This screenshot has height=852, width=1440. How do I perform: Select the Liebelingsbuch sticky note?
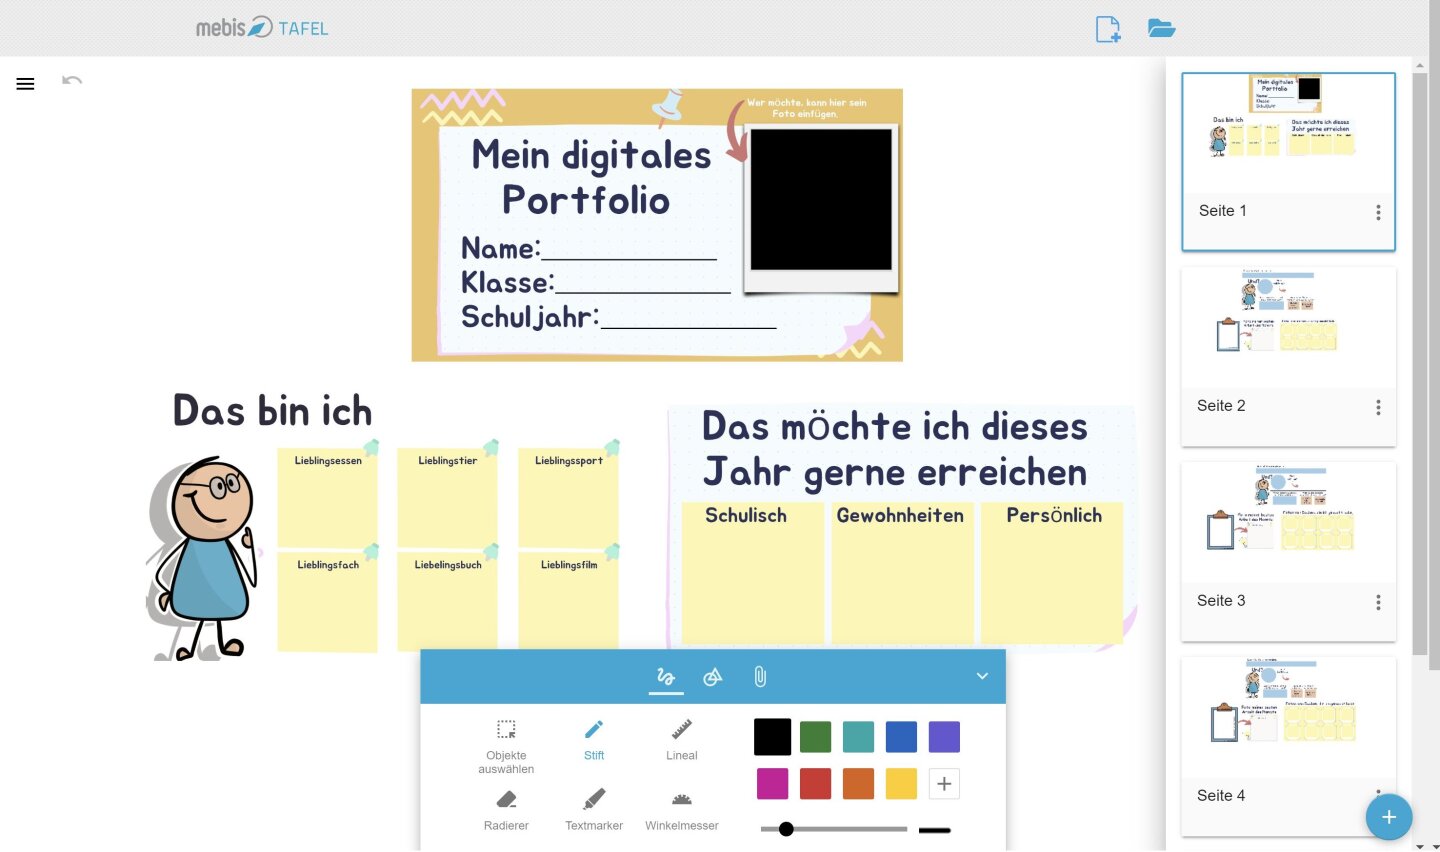tap(447, 602)
